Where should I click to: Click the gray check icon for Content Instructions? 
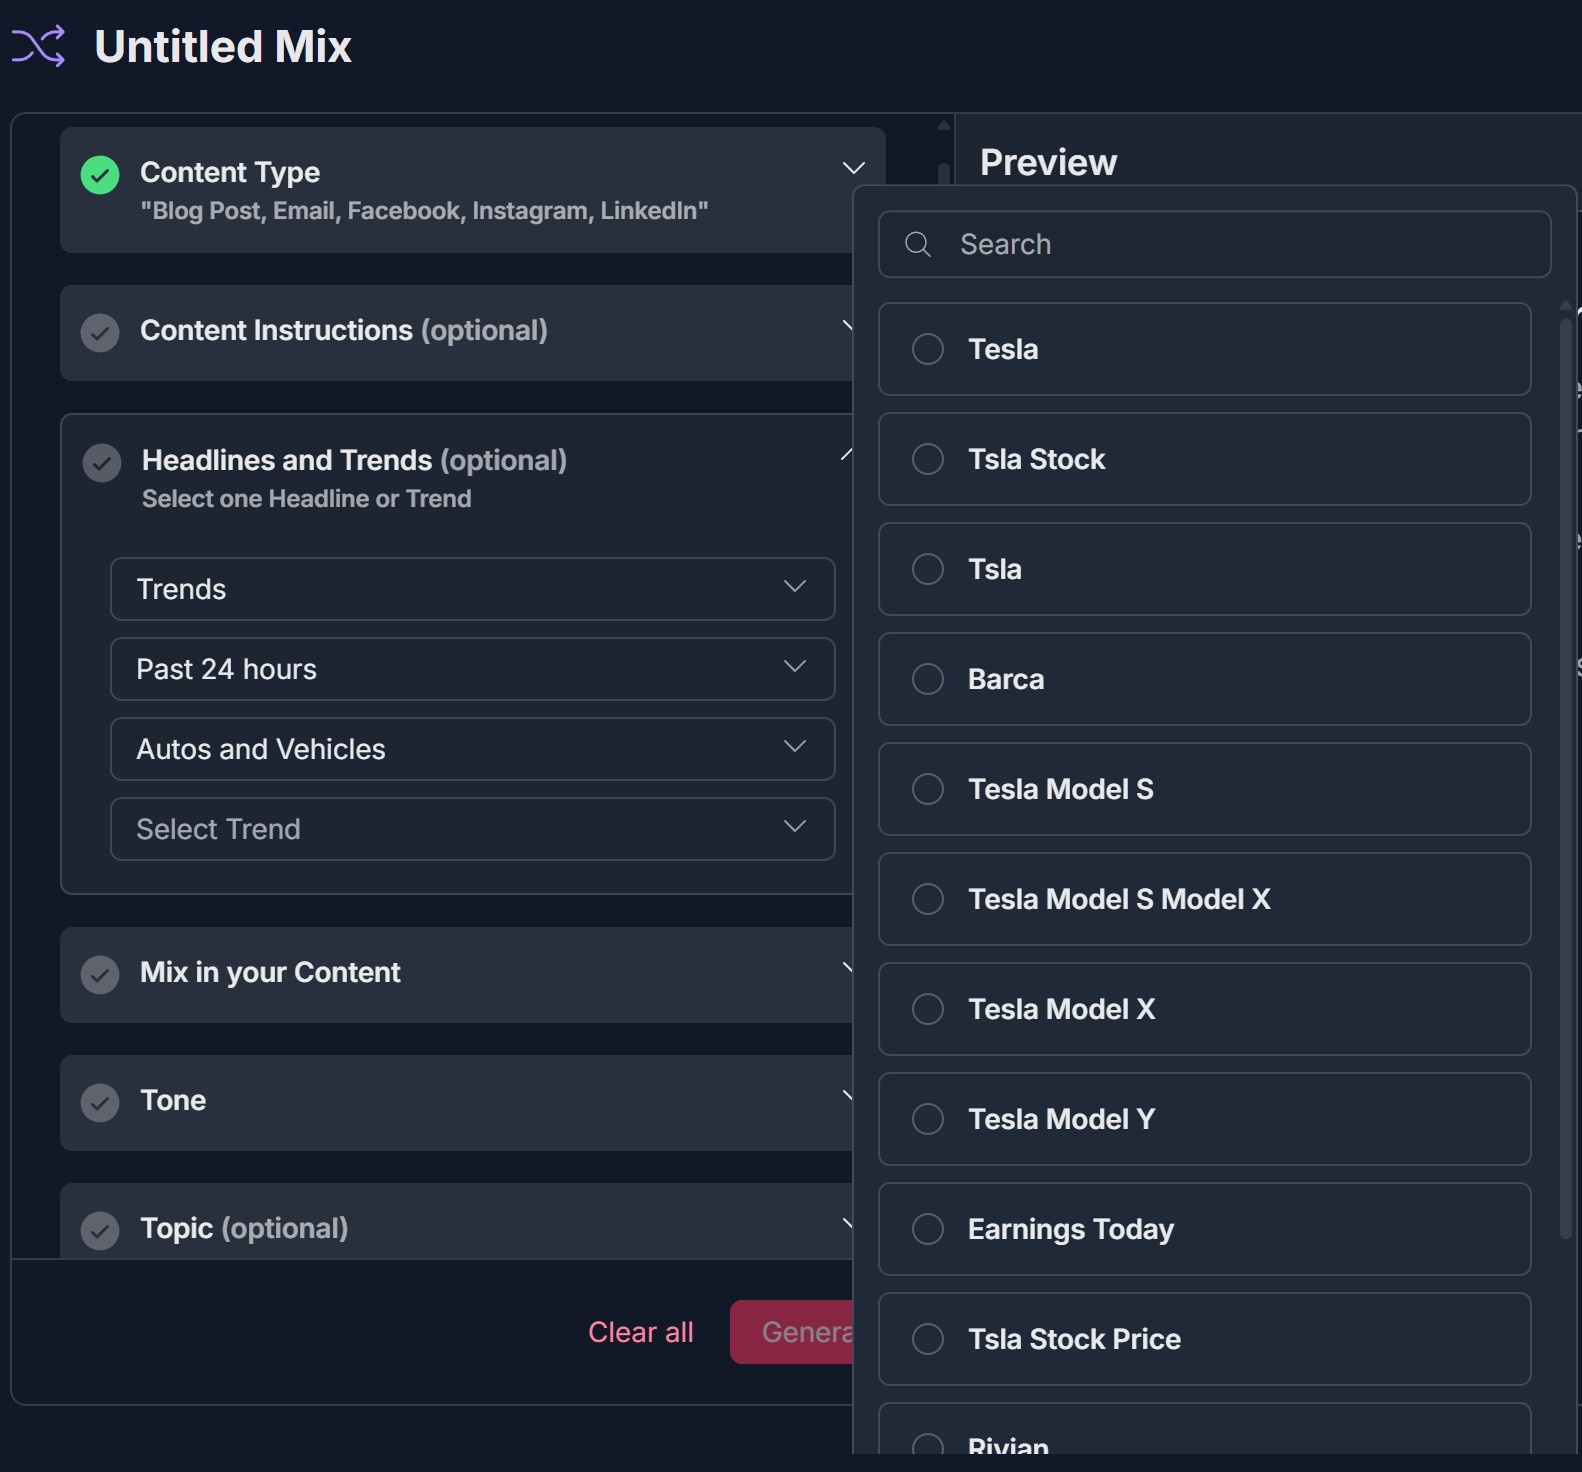point(100,333)
